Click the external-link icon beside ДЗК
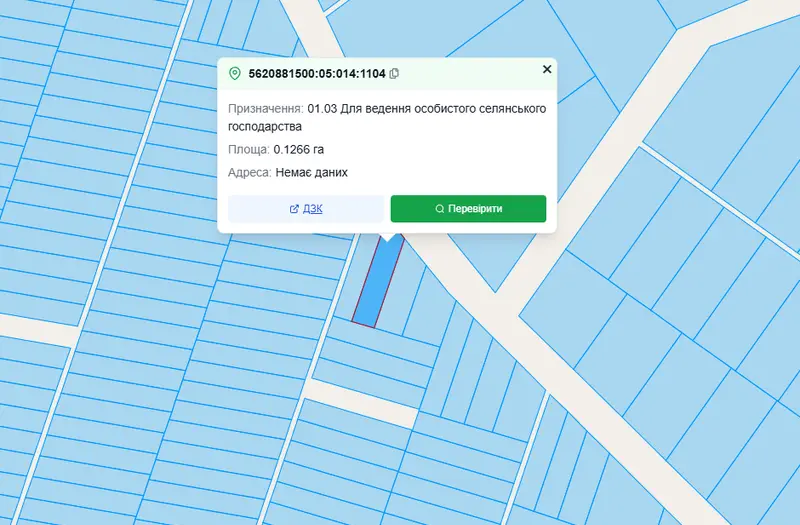This screenshot has height=525, width=800. click(294, 209)
